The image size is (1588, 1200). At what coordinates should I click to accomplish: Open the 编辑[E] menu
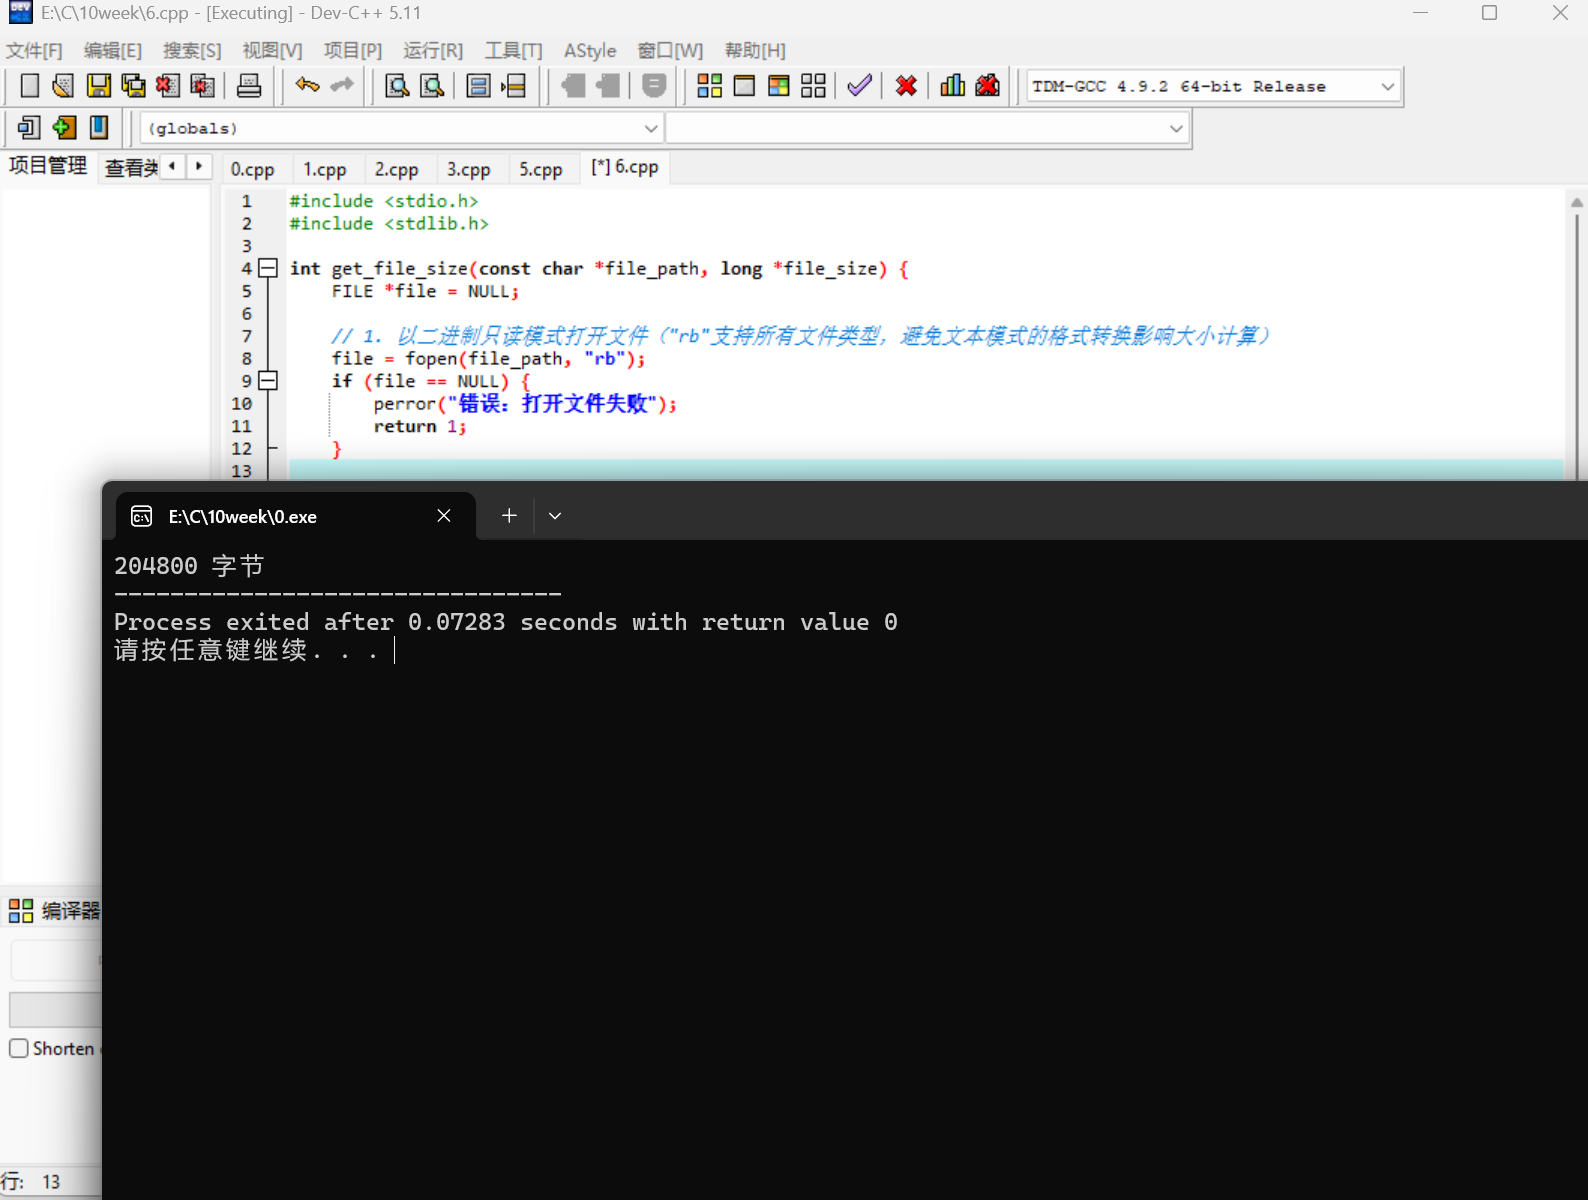click(113, 50)
